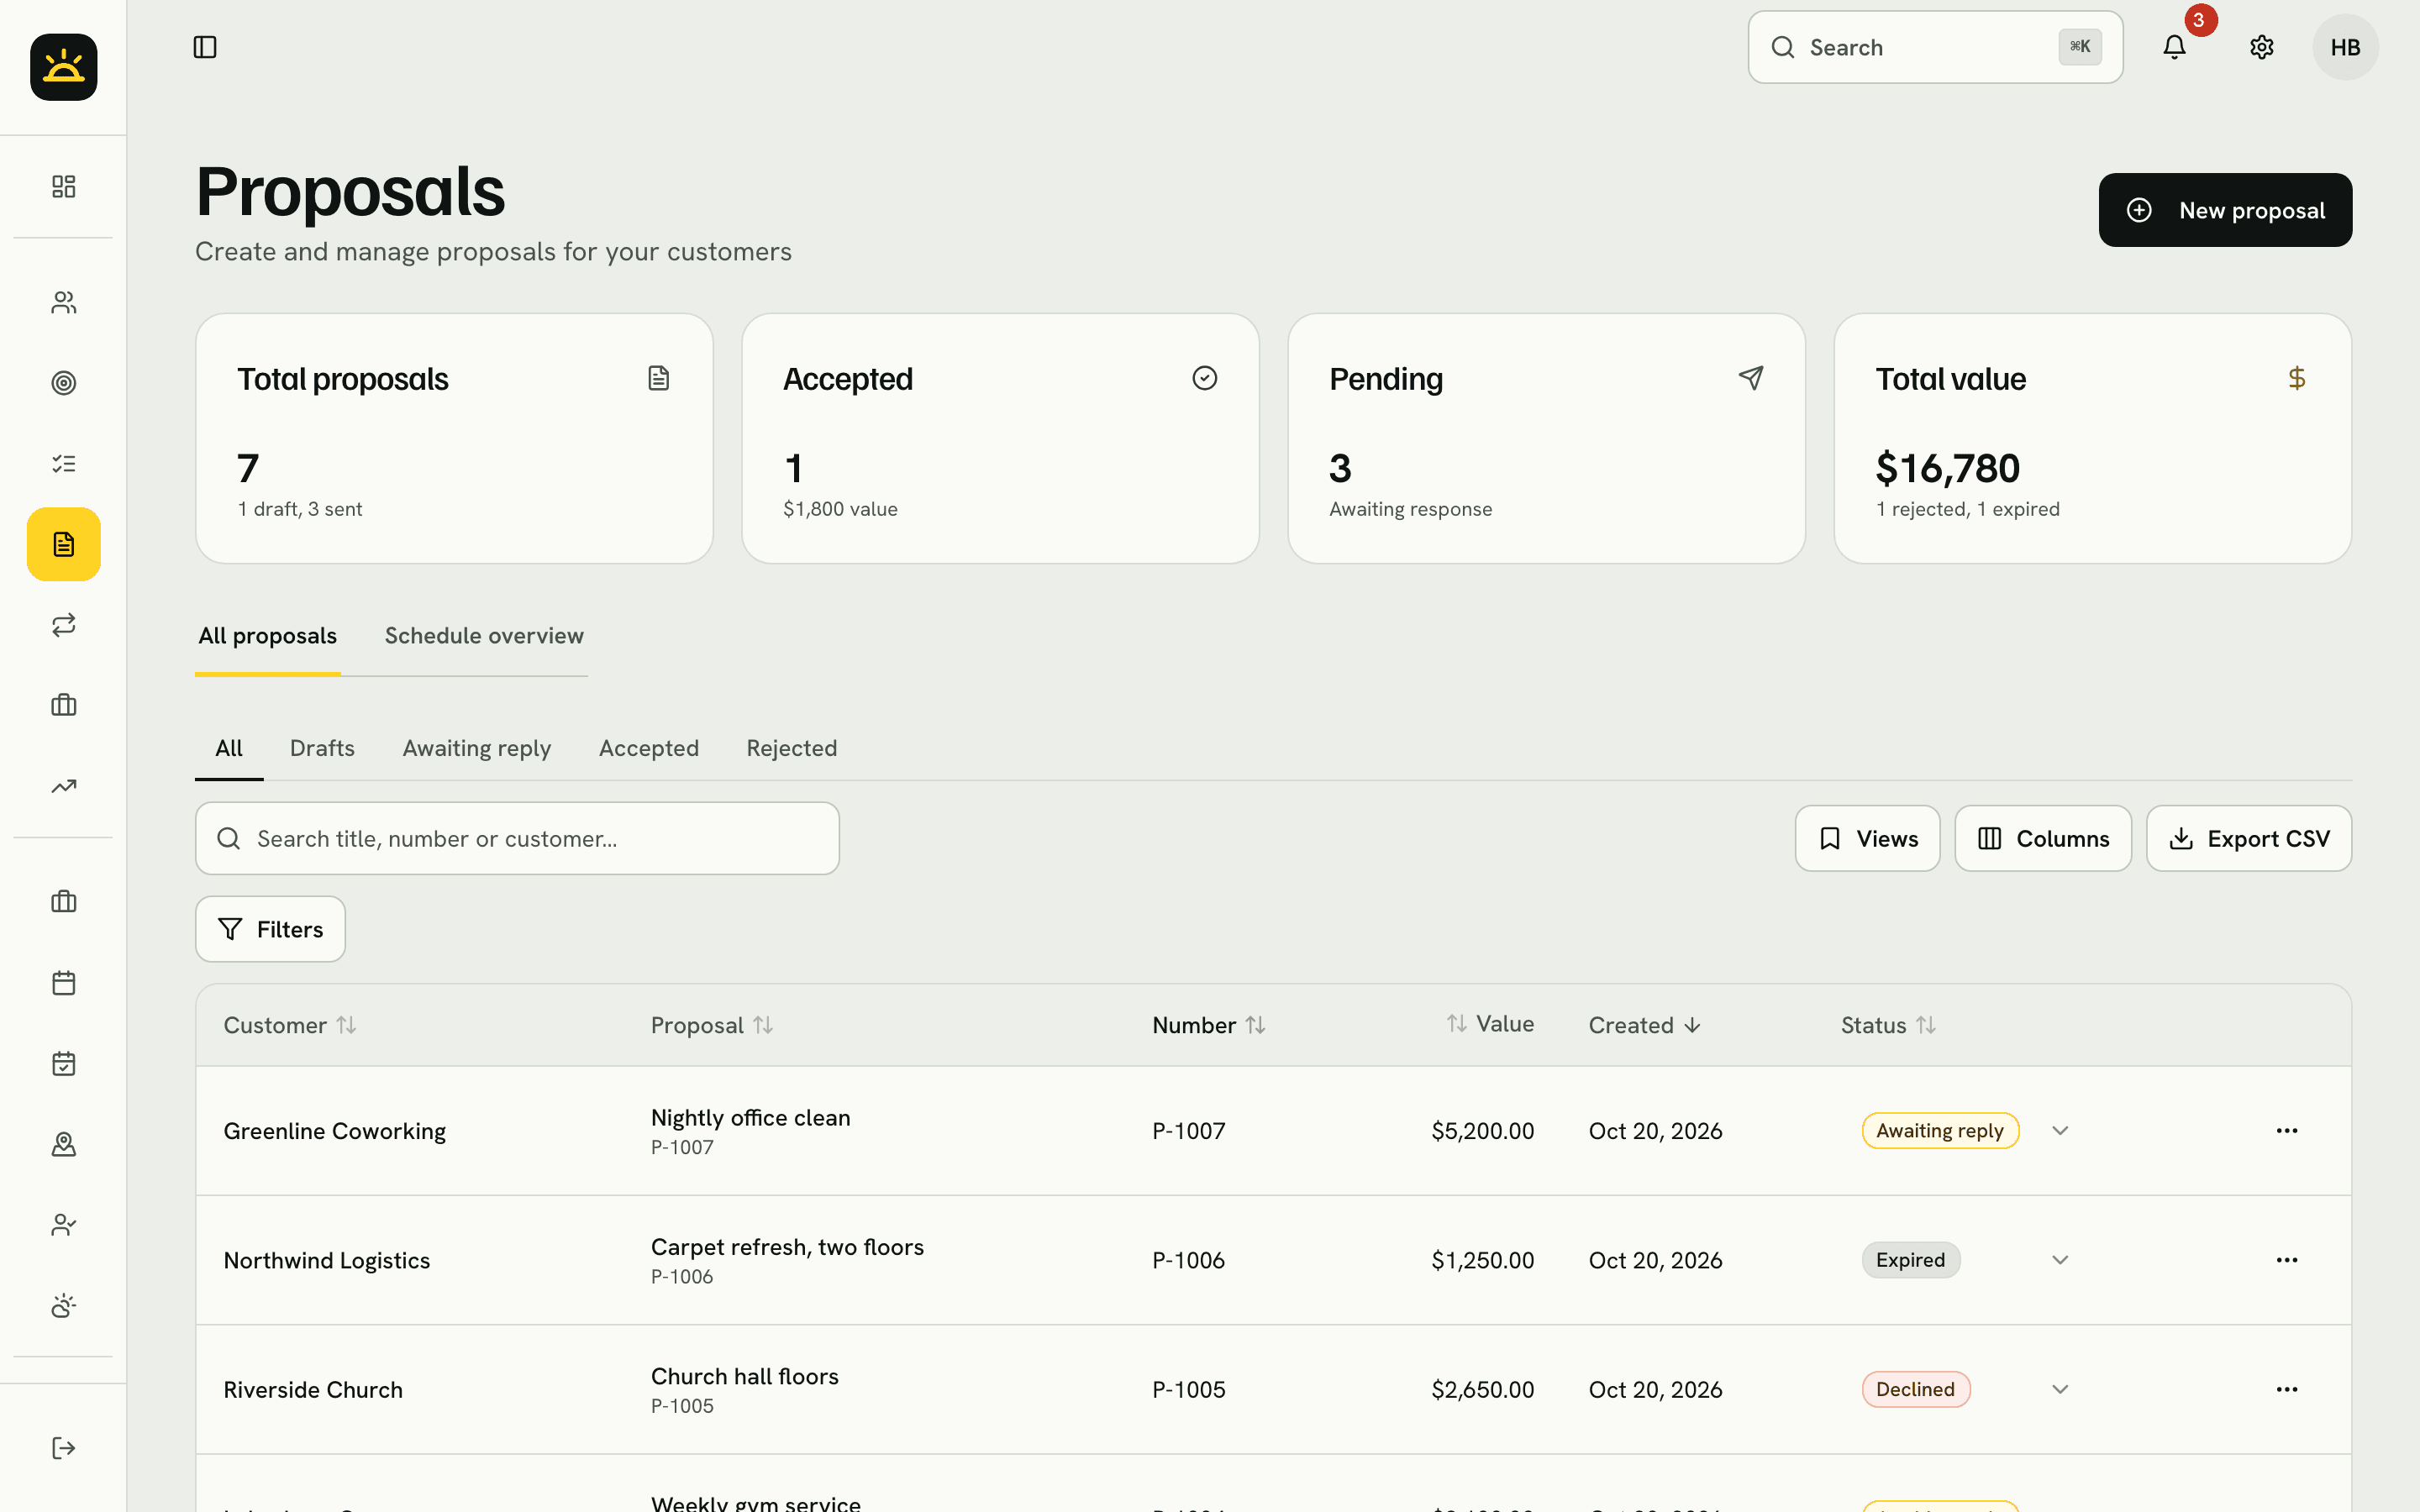Viewport: 2420px width, 1512px height.
Task: Open the Views button
Action: pyautogui.click(x=1867, y=838)
